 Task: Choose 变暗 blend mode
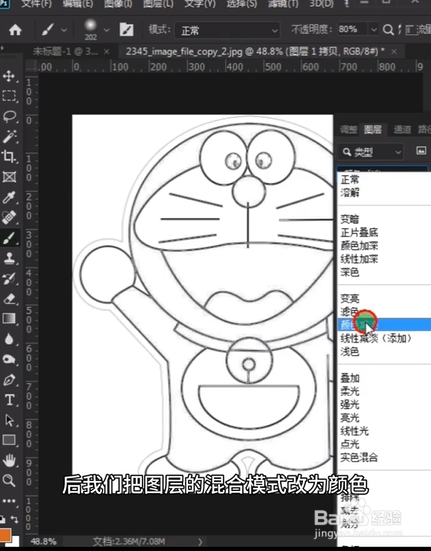384,219
